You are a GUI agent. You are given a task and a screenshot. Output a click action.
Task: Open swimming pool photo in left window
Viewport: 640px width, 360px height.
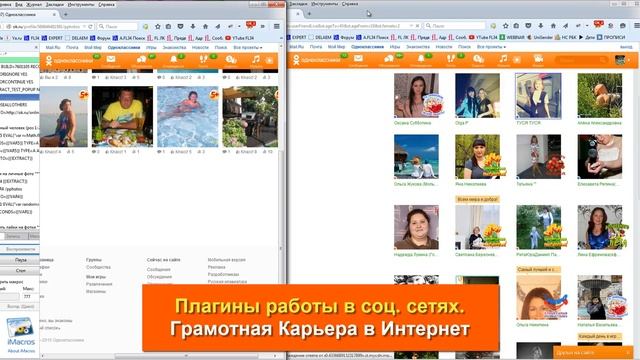point(188,116)
